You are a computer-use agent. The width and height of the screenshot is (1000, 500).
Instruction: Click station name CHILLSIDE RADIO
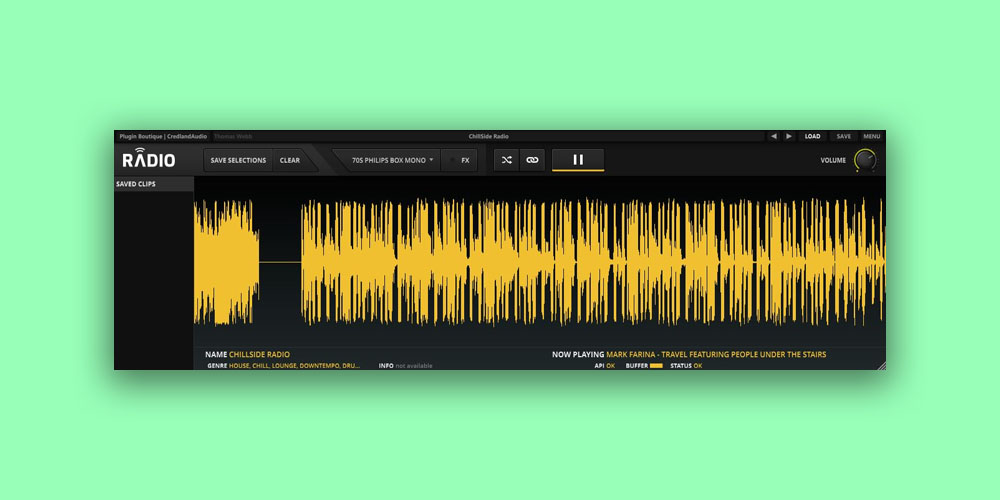[260, 355]
